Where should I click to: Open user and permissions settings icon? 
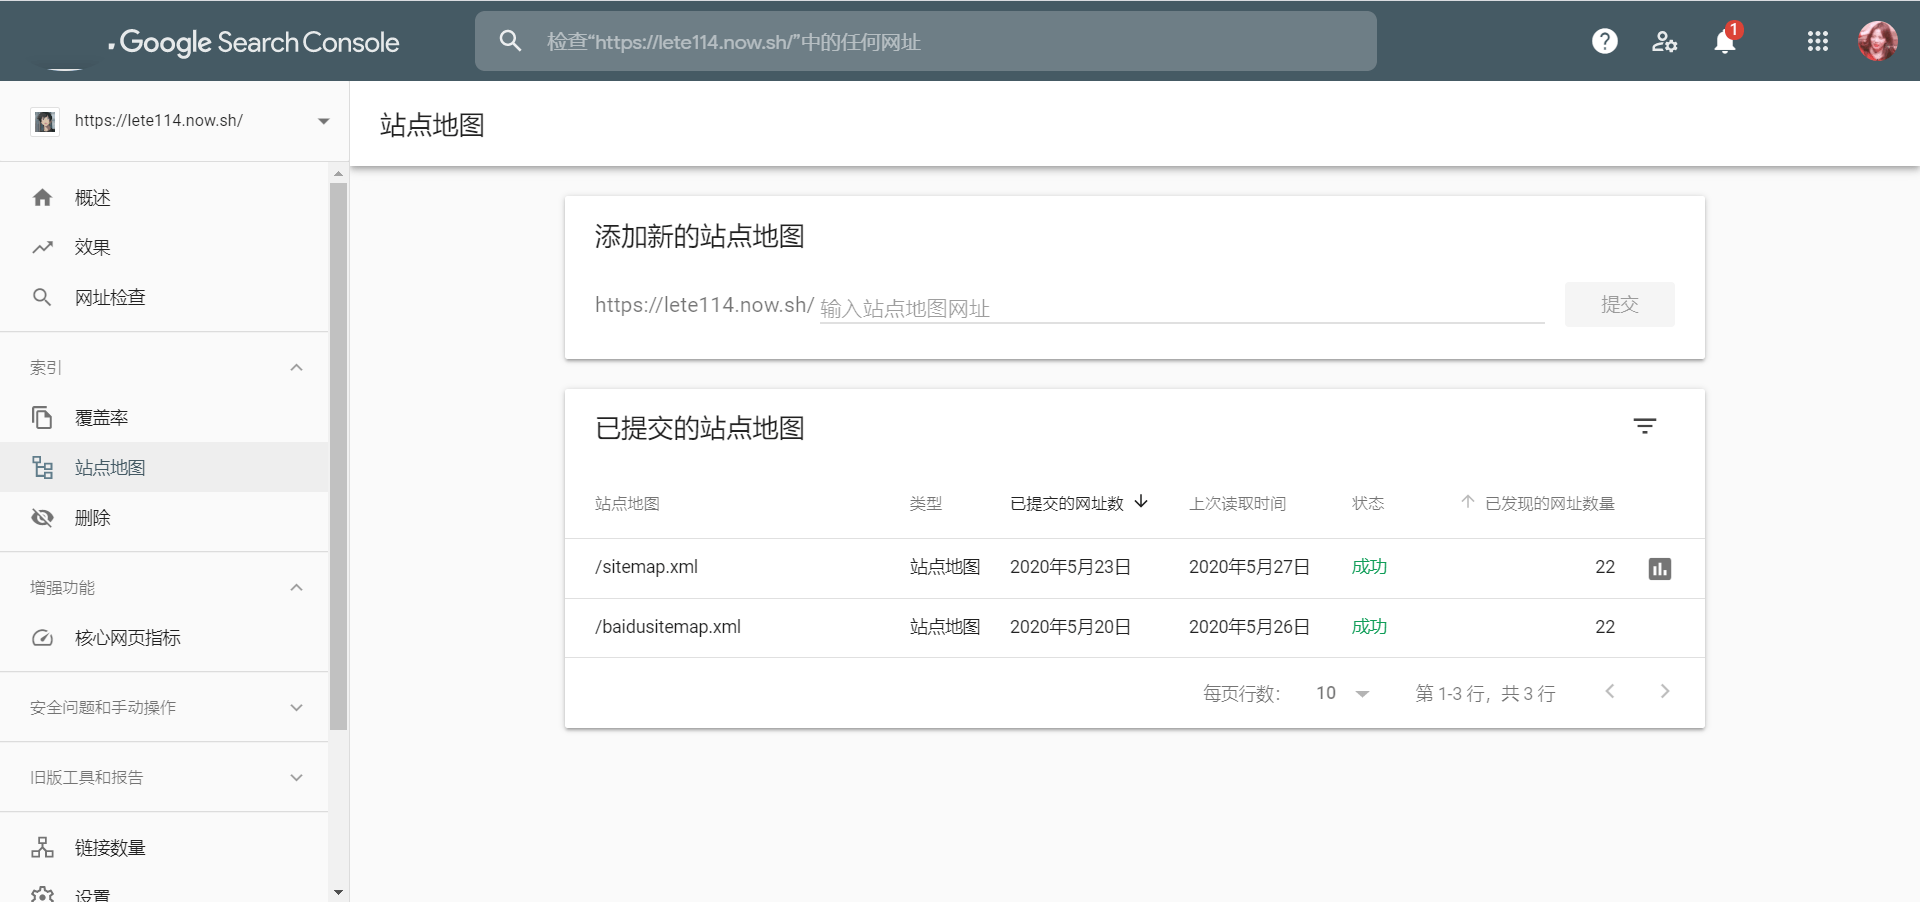[x=1664, y=41]
